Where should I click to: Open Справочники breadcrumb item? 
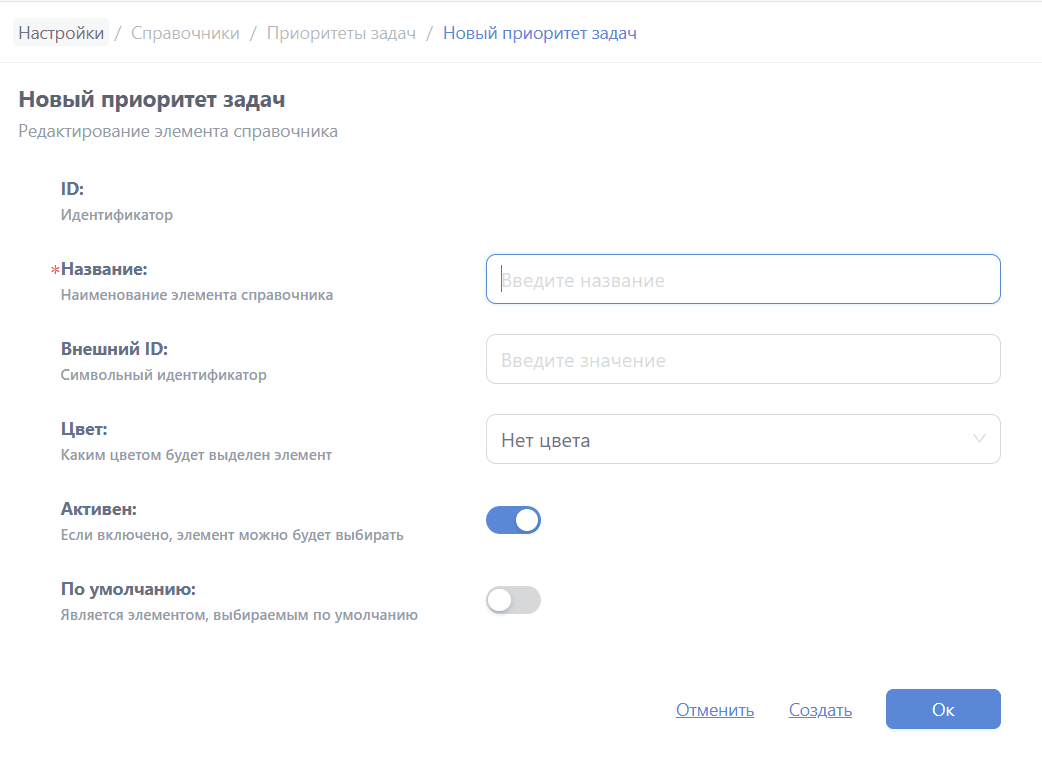click(x=186, y=33)
